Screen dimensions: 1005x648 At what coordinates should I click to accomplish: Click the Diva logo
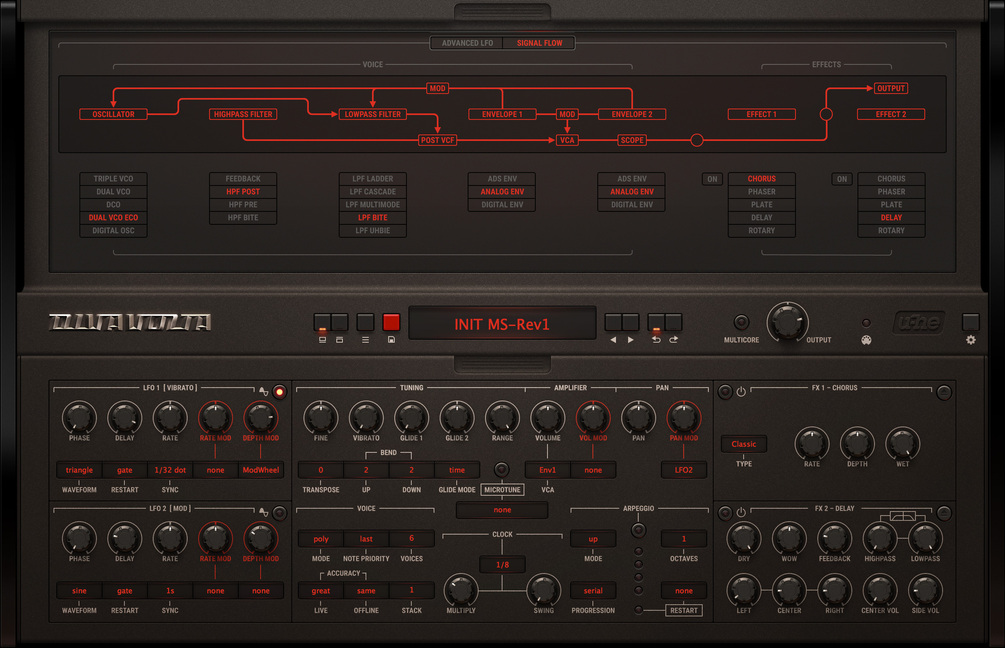pos(131,322)
